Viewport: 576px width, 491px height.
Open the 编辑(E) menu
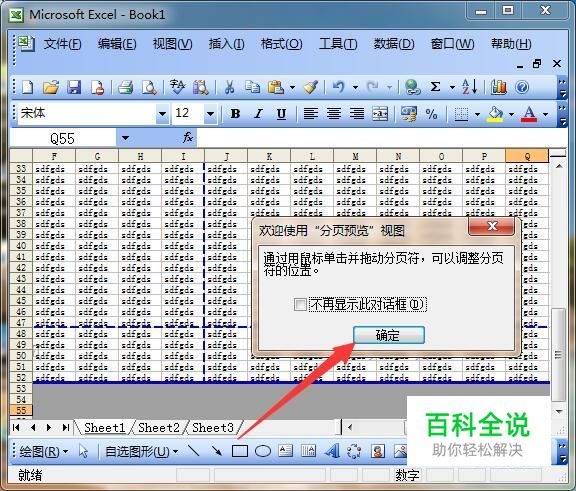(117, 44)
